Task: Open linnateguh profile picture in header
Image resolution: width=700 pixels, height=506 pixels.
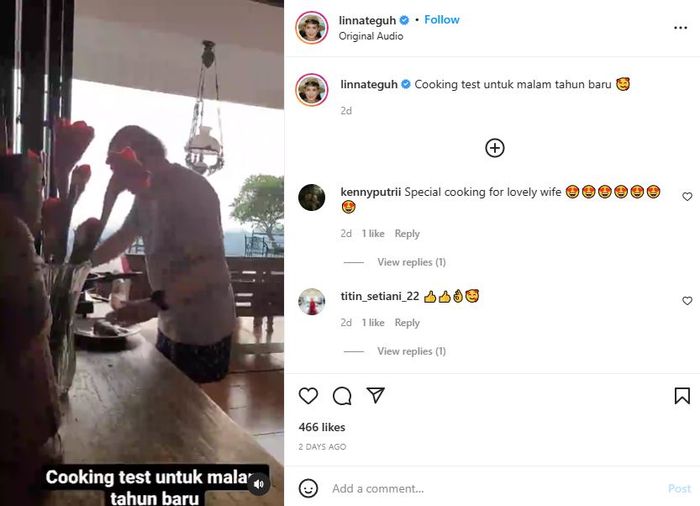Action: 312,28
